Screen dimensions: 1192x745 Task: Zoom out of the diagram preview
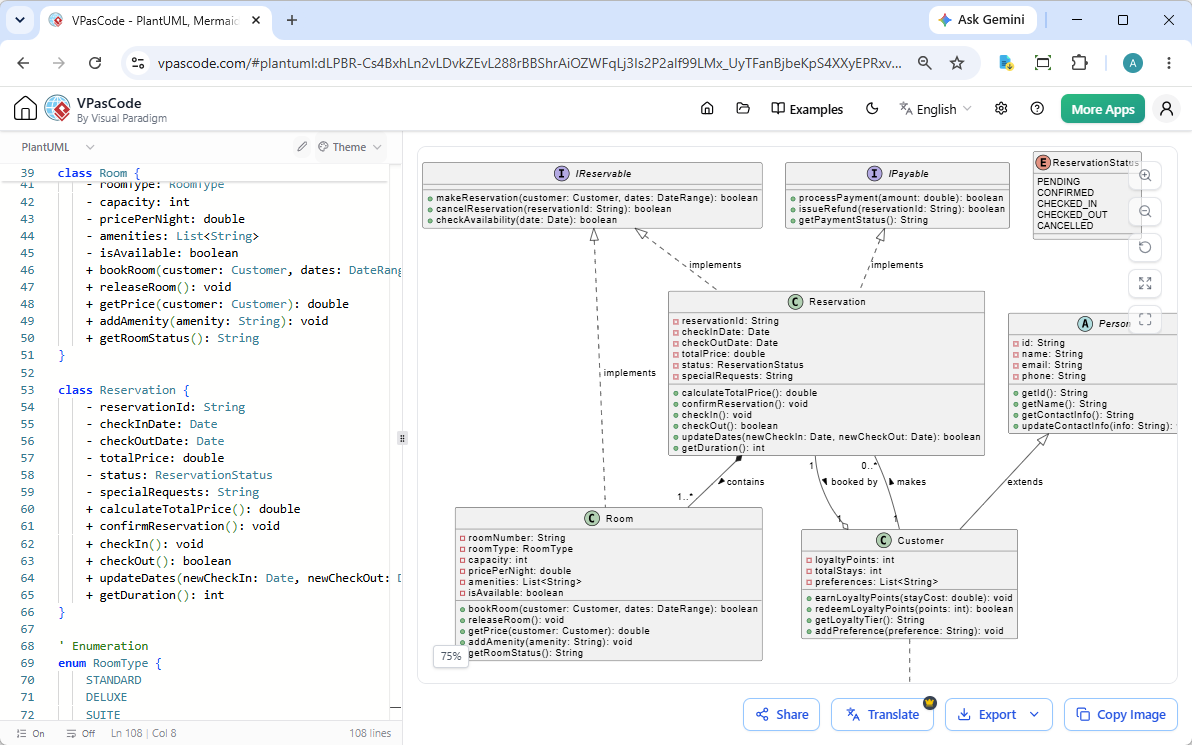click(x=1145, y=212)
